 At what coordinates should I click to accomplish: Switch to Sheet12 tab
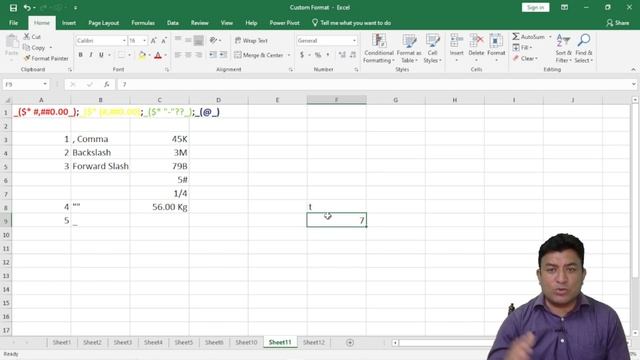tap(313, 342)
